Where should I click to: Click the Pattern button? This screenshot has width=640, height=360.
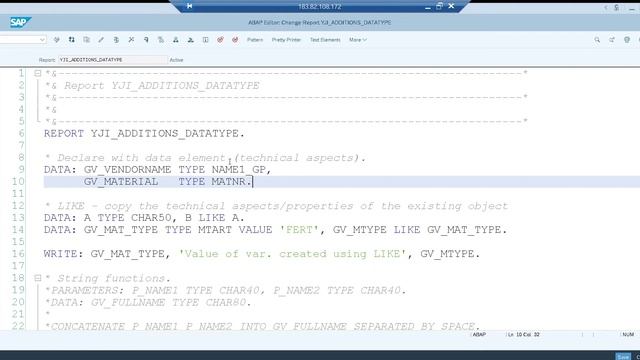(x=255, y=40)
